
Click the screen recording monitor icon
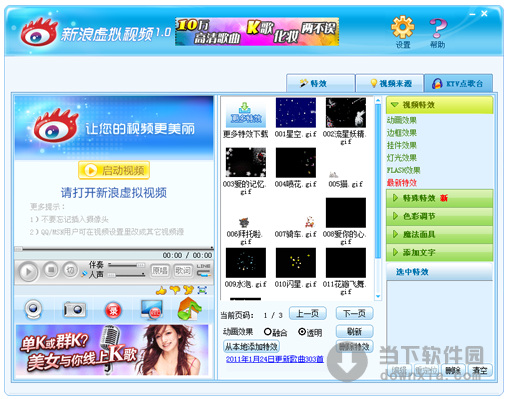[152, 309]
